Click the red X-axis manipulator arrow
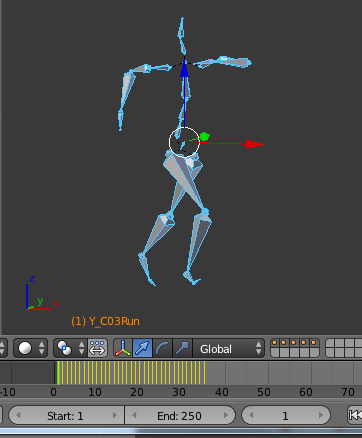 255,144
